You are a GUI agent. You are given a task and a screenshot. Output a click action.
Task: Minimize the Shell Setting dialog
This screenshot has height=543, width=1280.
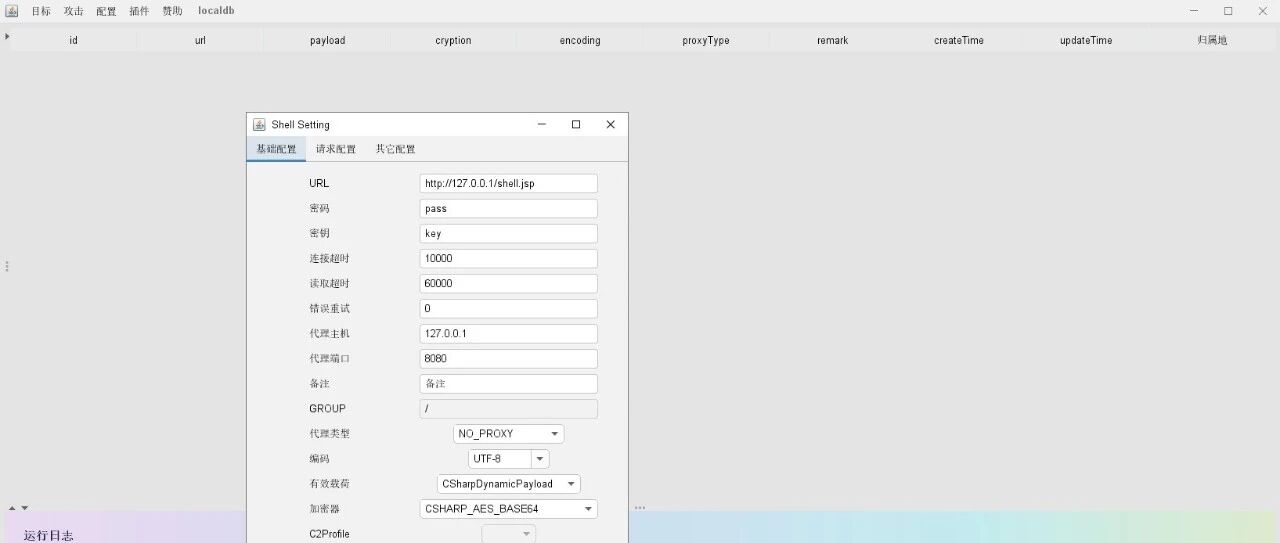tap(542, 124)
